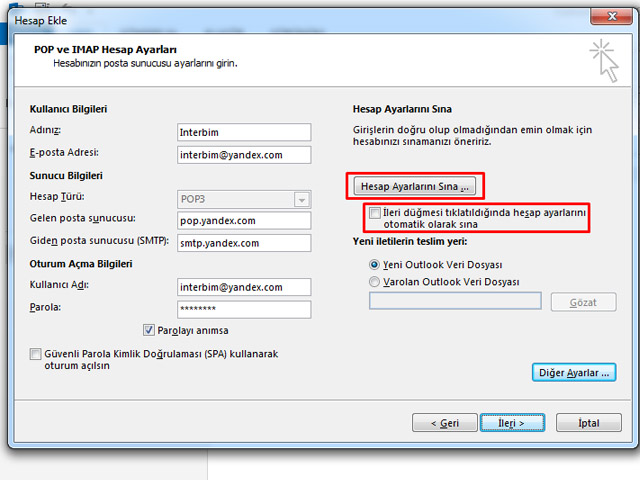Click the Geri back button
640x480 pixels.
(446, 423)
